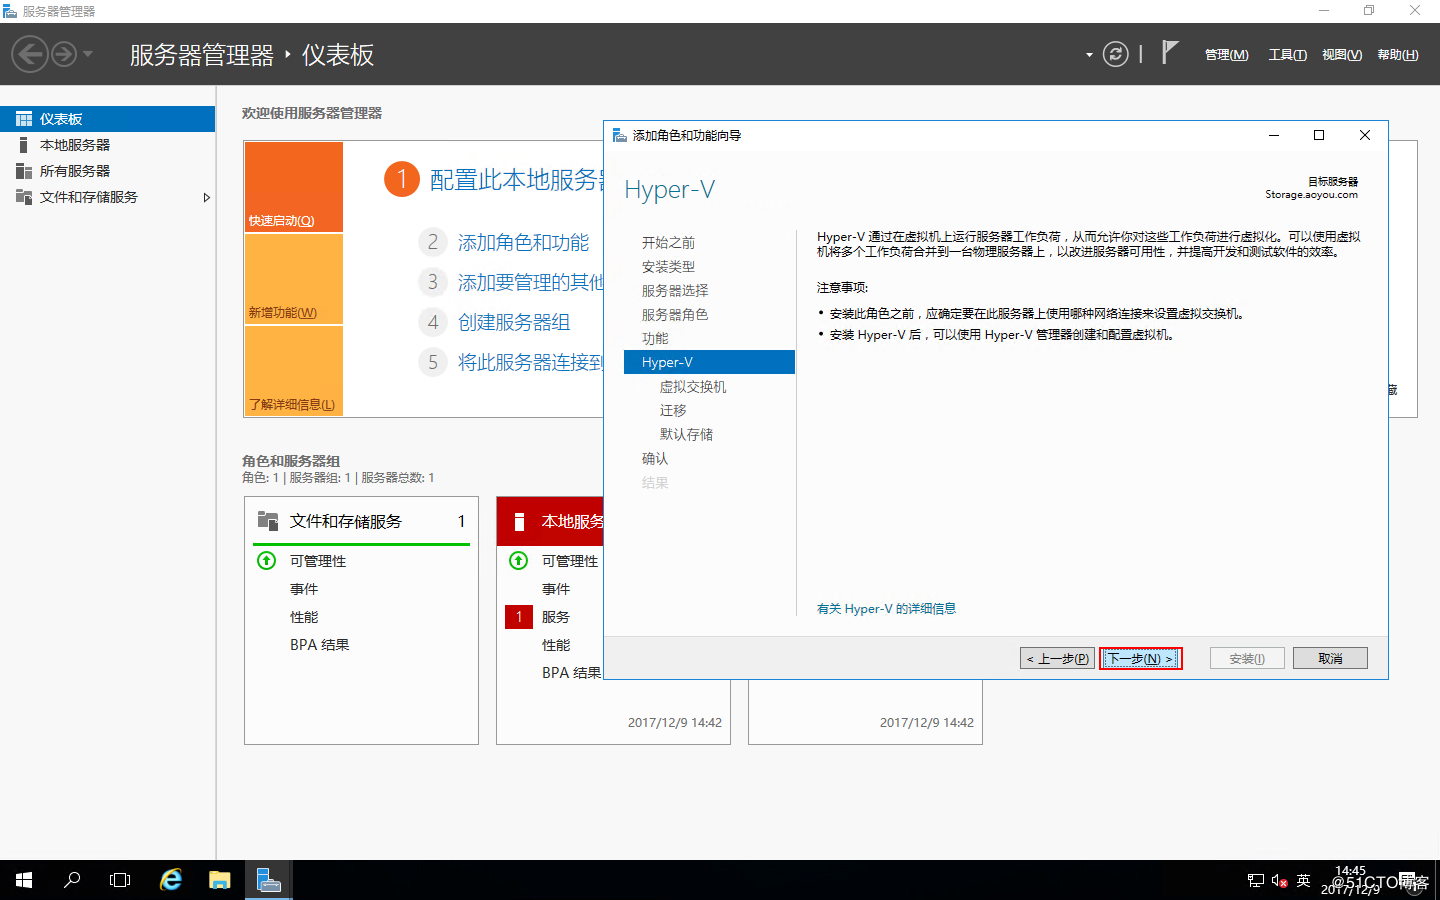Click the 配置此本地服务器 link
Screen dimensions: 1440x900
point(516,180)
